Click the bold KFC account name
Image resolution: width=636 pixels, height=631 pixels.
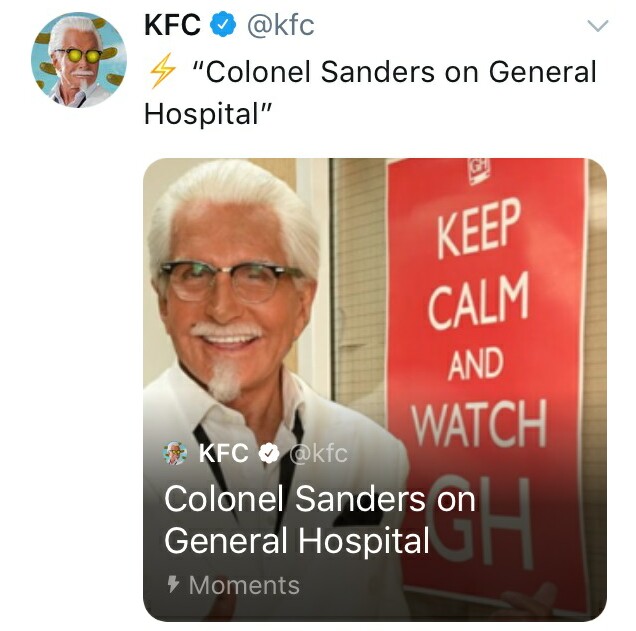click(x=173, y=25)
